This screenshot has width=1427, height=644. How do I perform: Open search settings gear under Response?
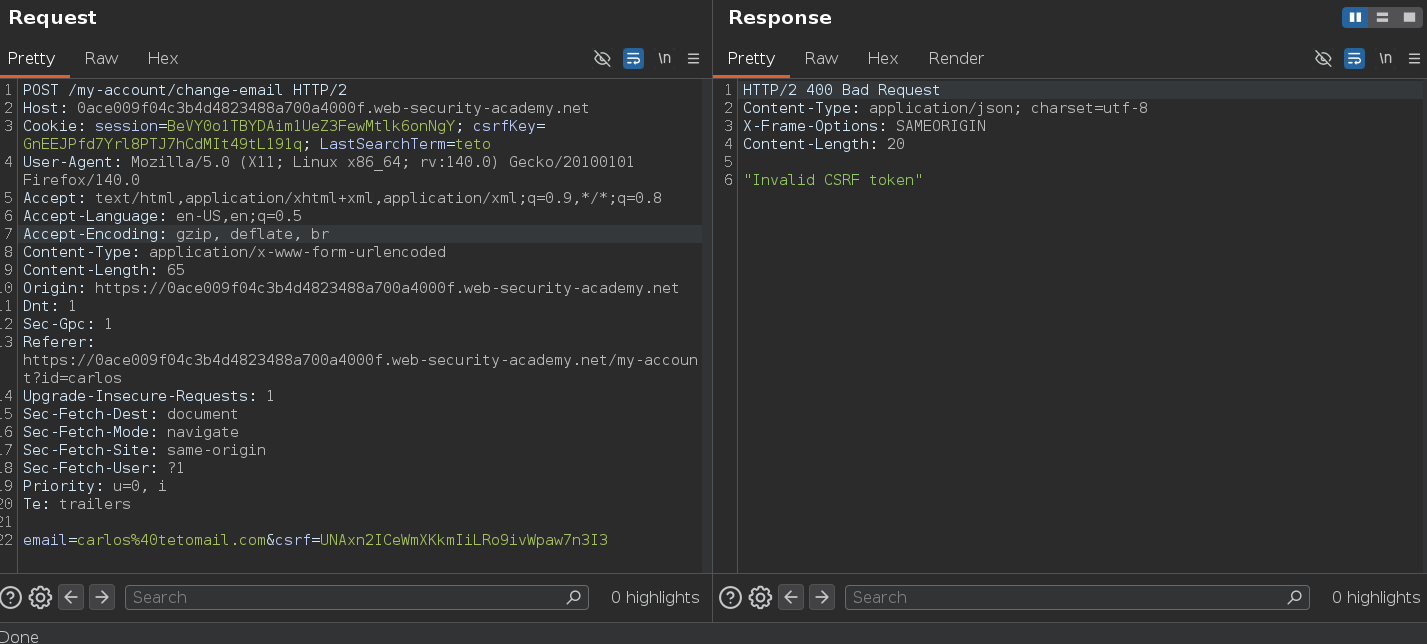[760, 598]
